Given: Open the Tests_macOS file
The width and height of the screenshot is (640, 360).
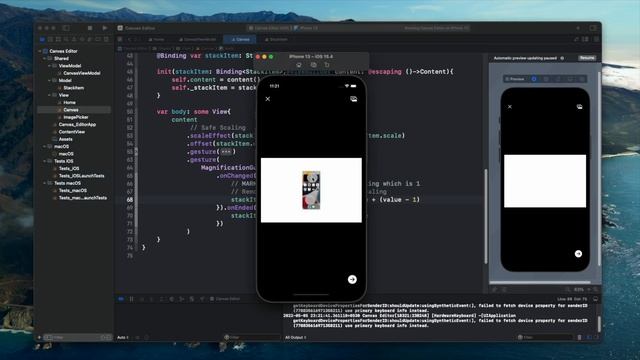Looking at the screenshot, I should pos(73,191).
